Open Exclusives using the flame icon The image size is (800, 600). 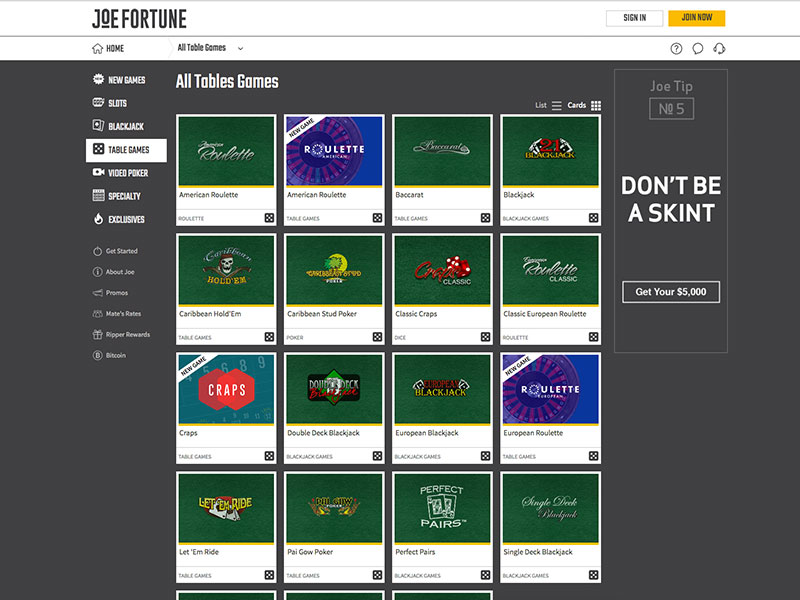coord(96,218)
